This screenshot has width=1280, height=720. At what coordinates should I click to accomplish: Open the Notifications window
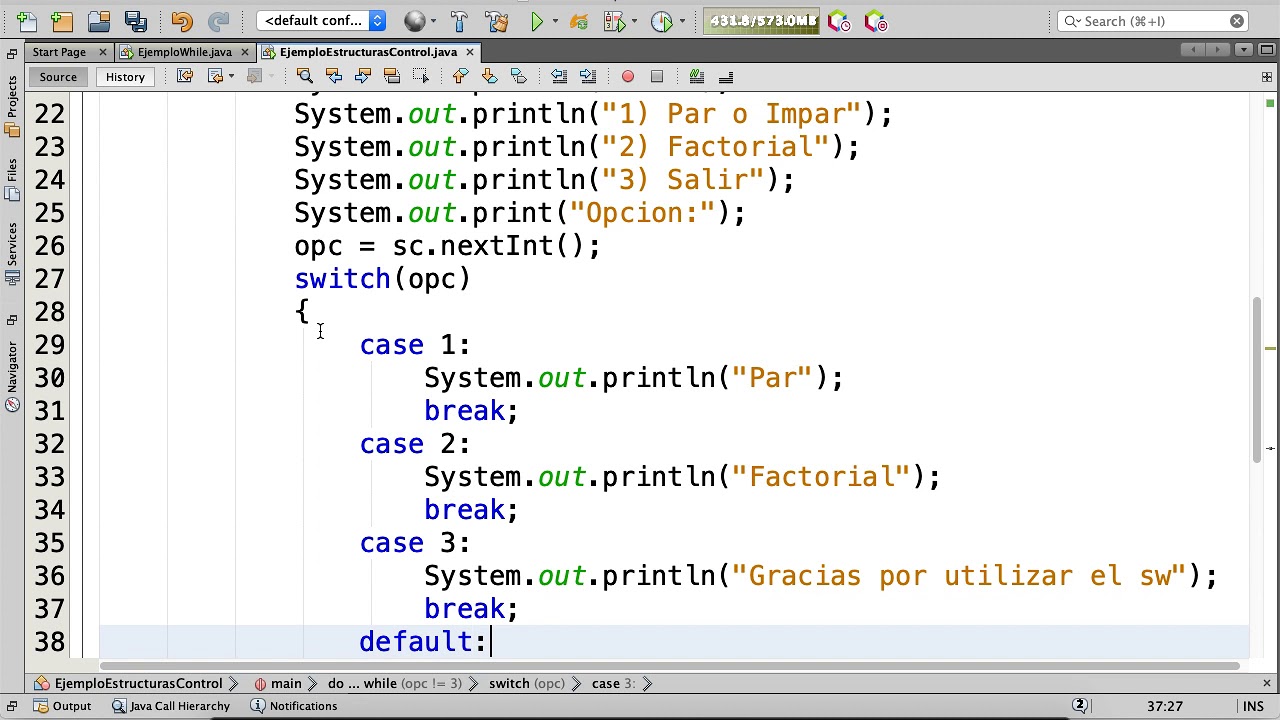(x=292, y=706)
